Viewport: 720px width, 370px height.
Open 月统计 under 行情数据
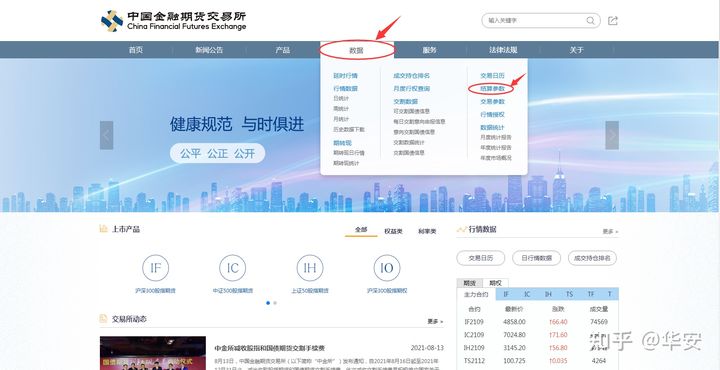click(341, 119)
